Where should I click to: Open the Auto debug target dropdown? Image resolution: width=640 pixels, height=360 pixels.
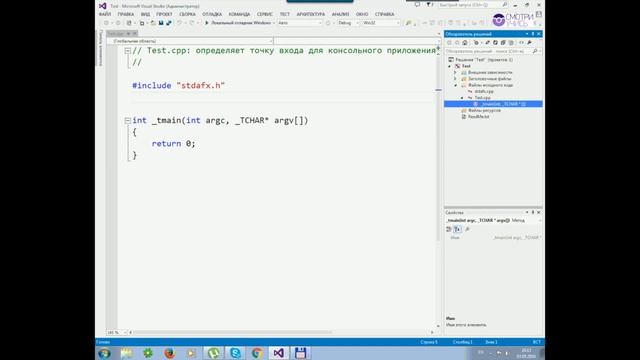coord(300,23)
